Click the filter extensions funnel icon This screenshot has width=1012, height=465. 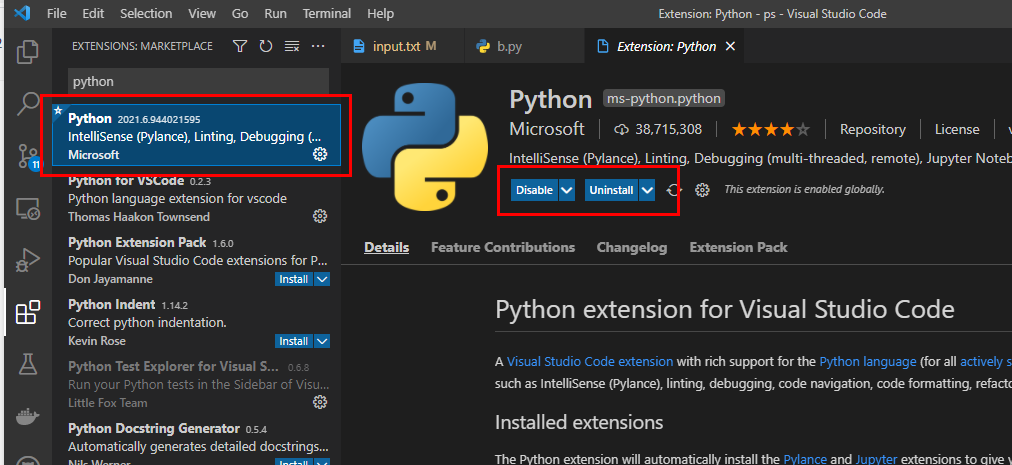click(239, 46)
